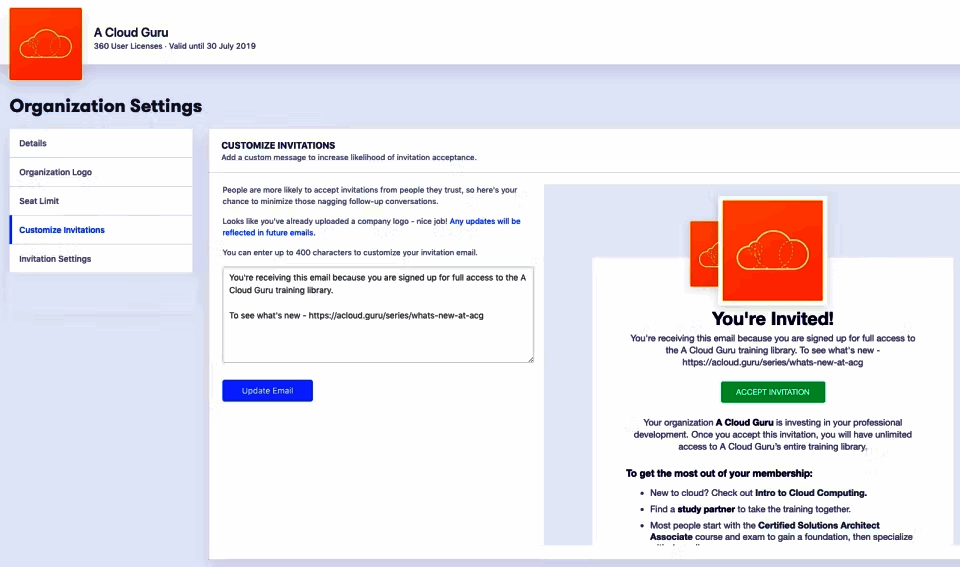Viewport: 960px width, 567px height.
Task: Select Customize Invitations in the sidebar
Action: click(x=100, y=230)
